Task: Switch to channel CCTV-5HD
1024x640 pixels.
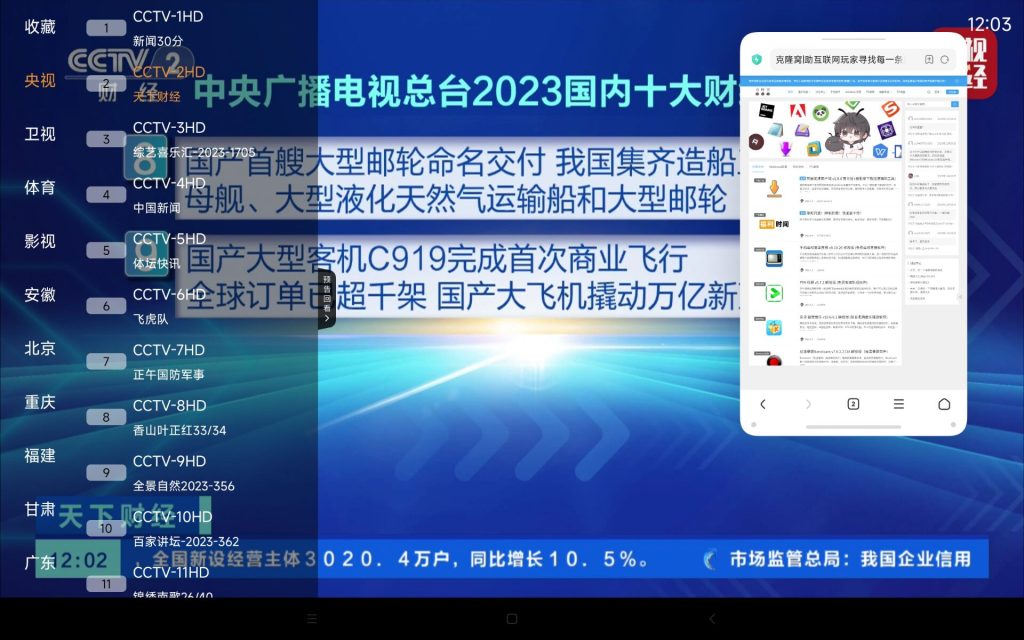Action: tap(169, 238)
